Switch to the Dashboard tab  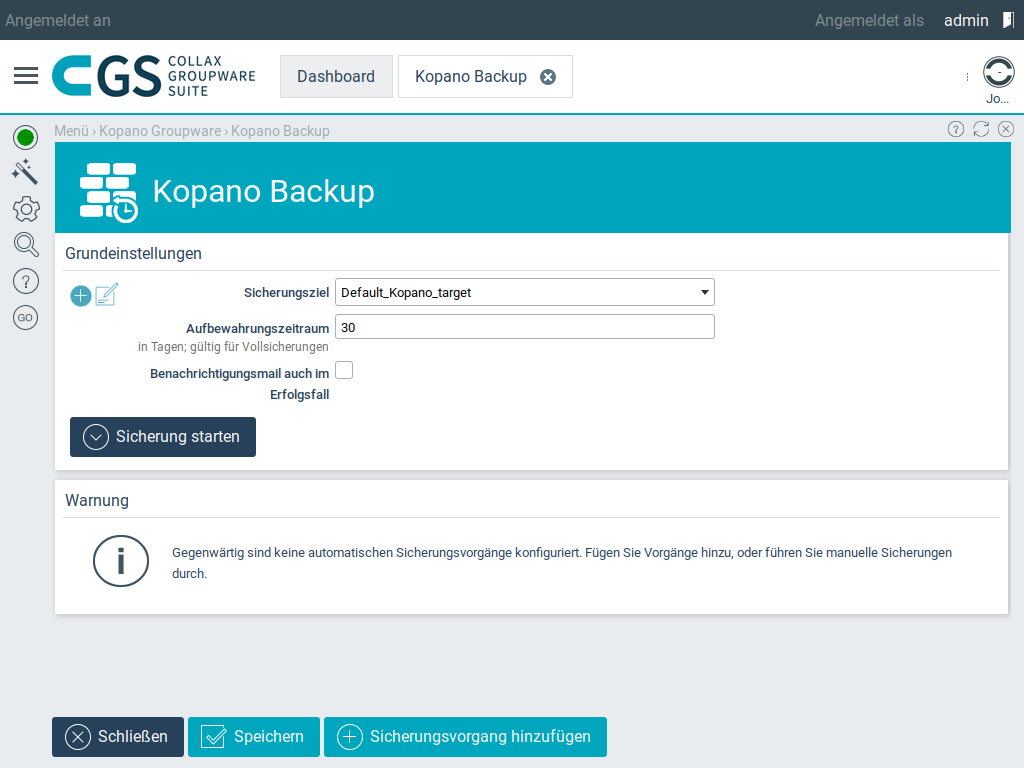[336, 76]
